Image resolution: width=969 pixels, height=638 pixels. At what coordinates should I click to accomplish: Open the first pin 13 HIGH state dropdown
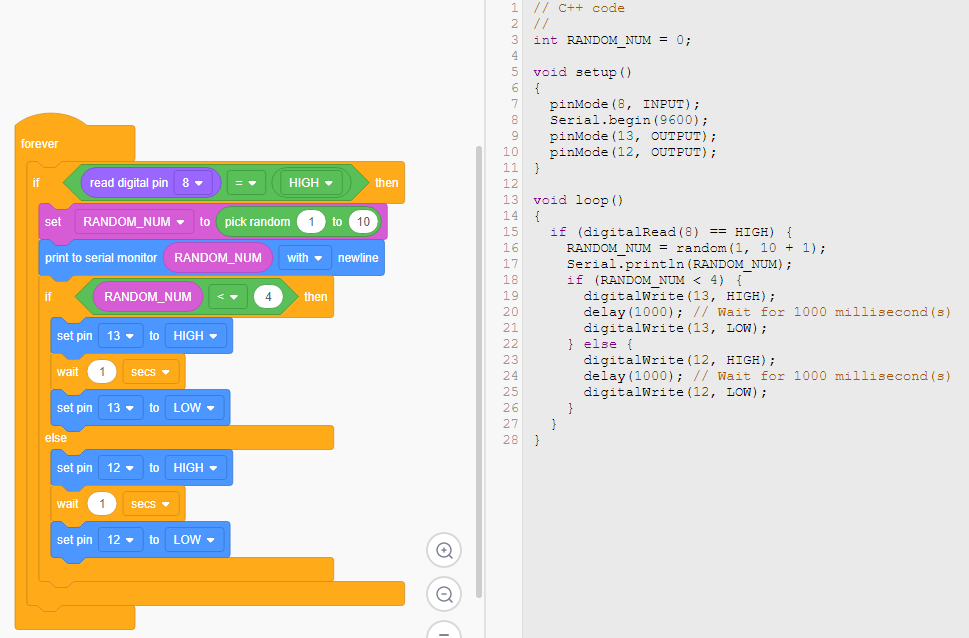point(195,336)
